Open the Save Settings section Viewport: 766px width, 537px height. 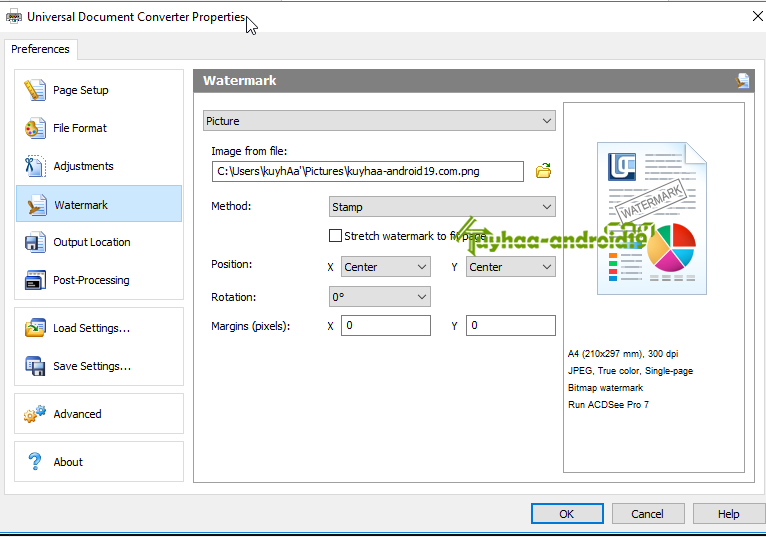click(x=91, y=366)
